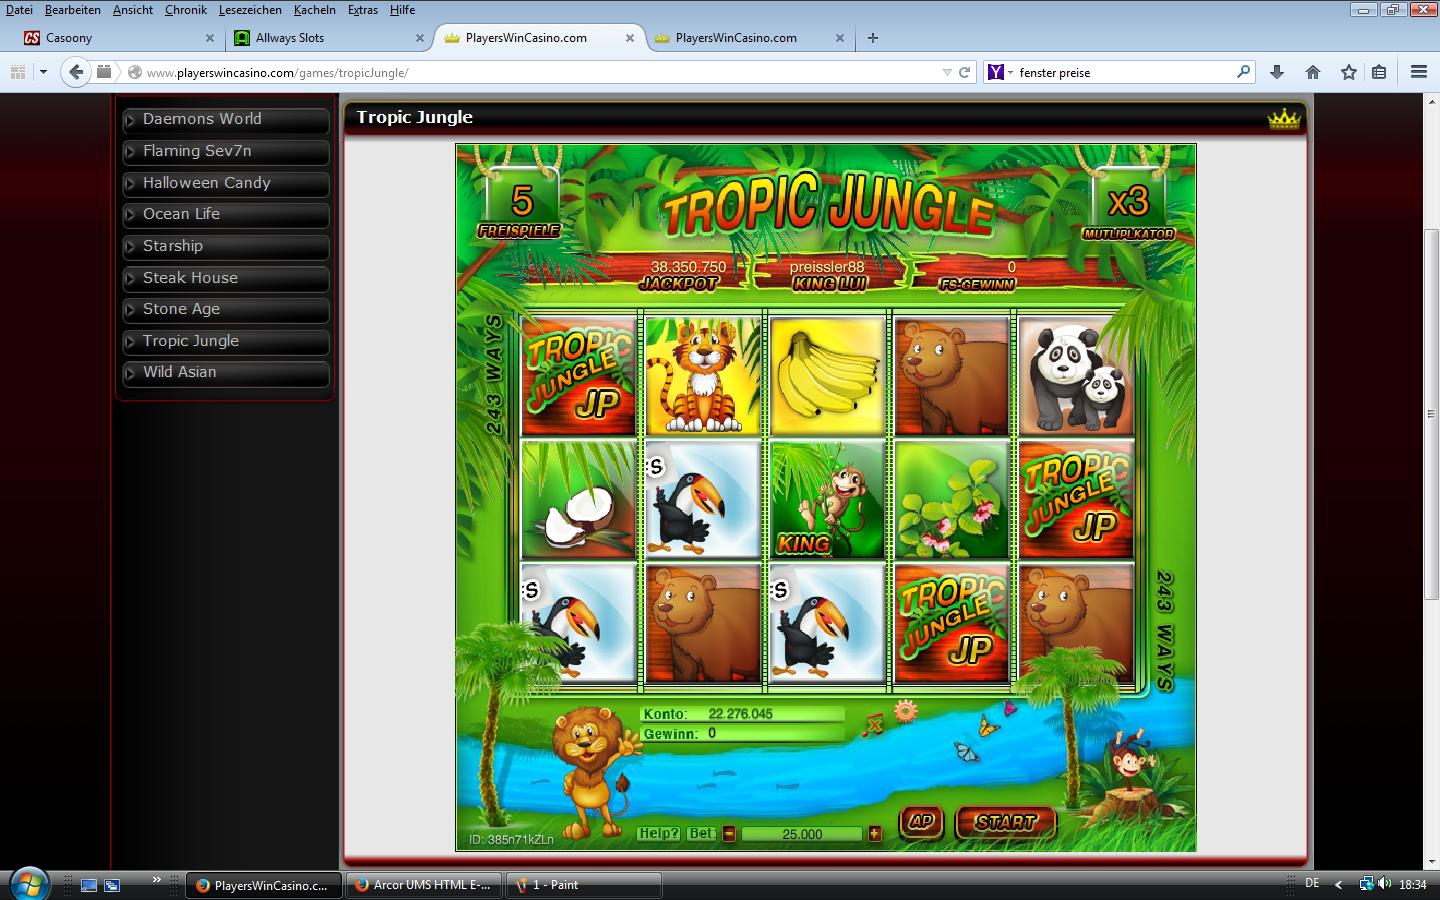
Task: Open the Datei menu
Action: tap(19, 10)
